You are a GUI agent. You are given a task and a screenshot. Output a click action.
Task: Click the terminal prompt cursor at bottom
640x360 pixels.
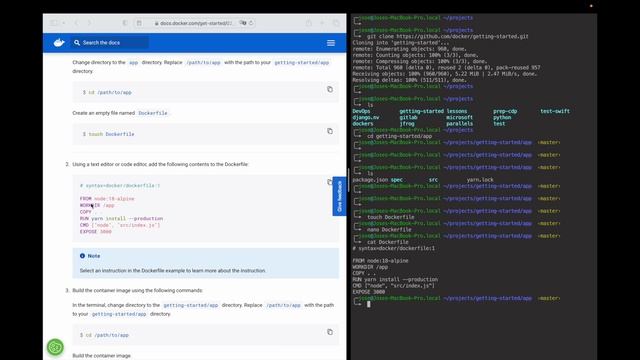369,304
